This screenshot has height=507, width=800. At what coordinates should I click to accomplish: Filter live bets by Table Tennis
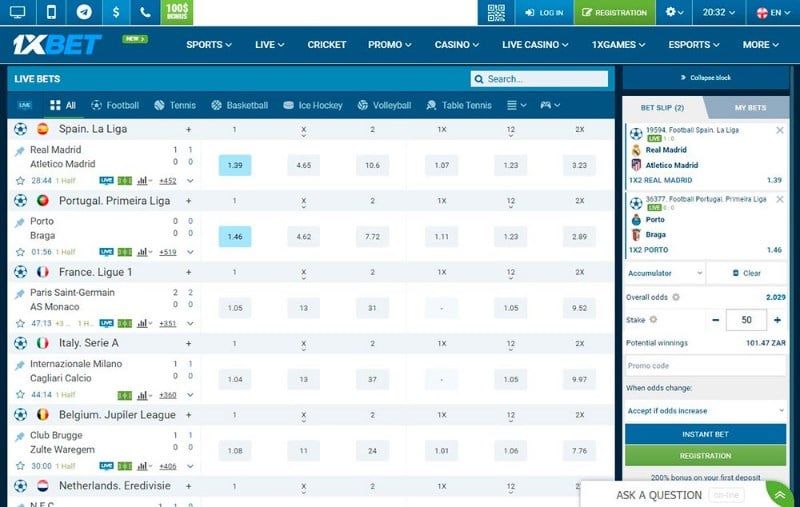[x=459, y=105]
